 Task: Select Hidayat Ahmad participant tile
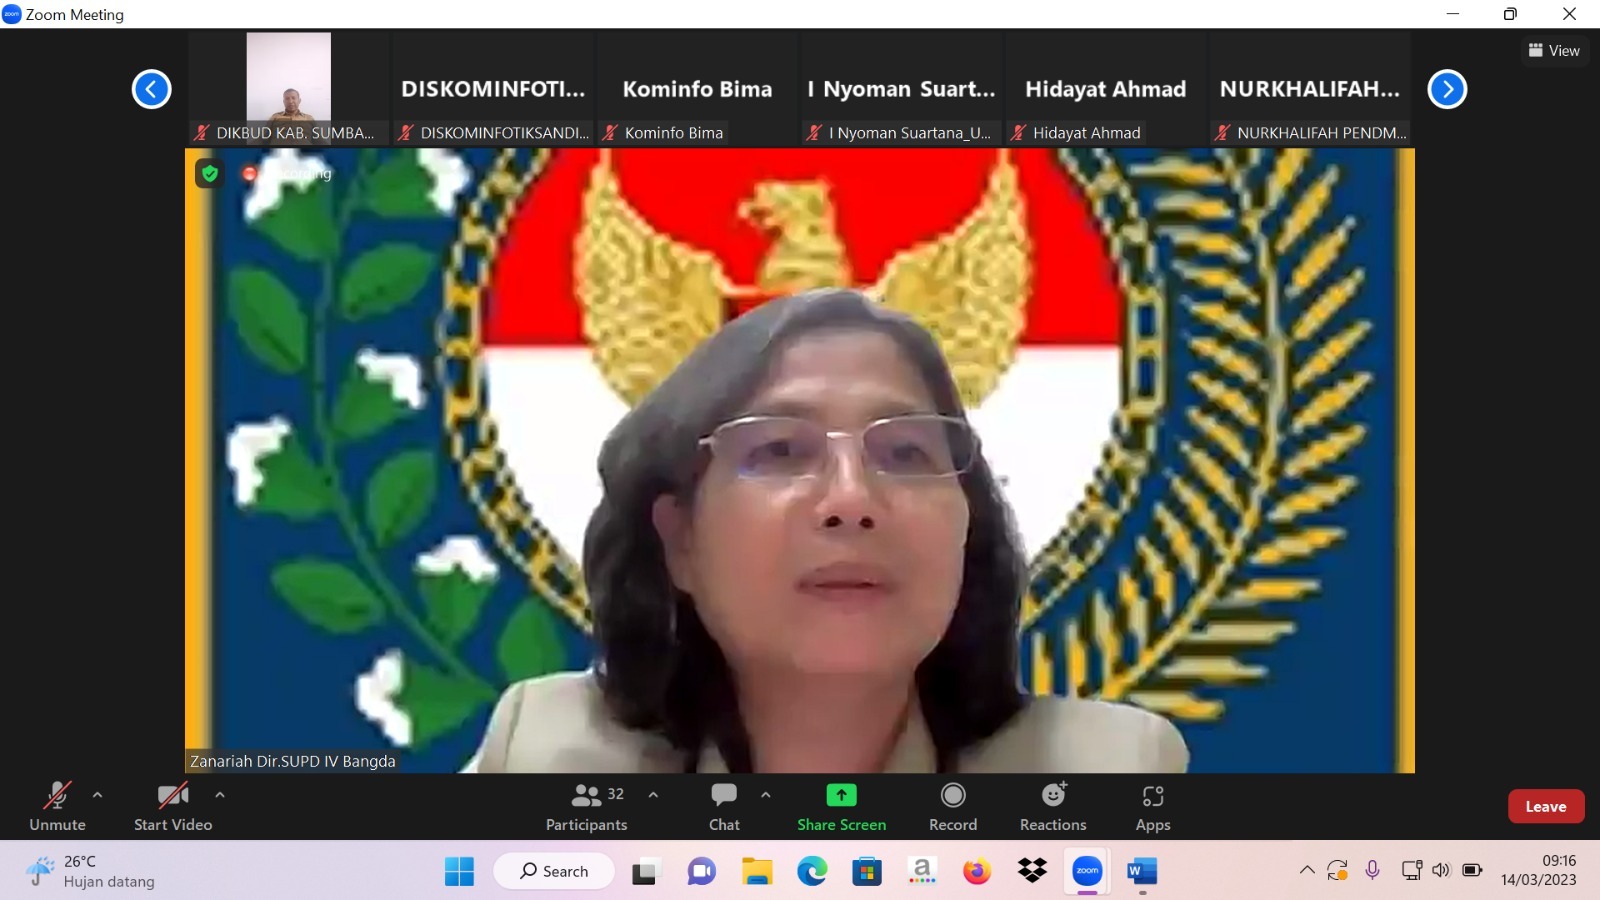(1105, 88)
